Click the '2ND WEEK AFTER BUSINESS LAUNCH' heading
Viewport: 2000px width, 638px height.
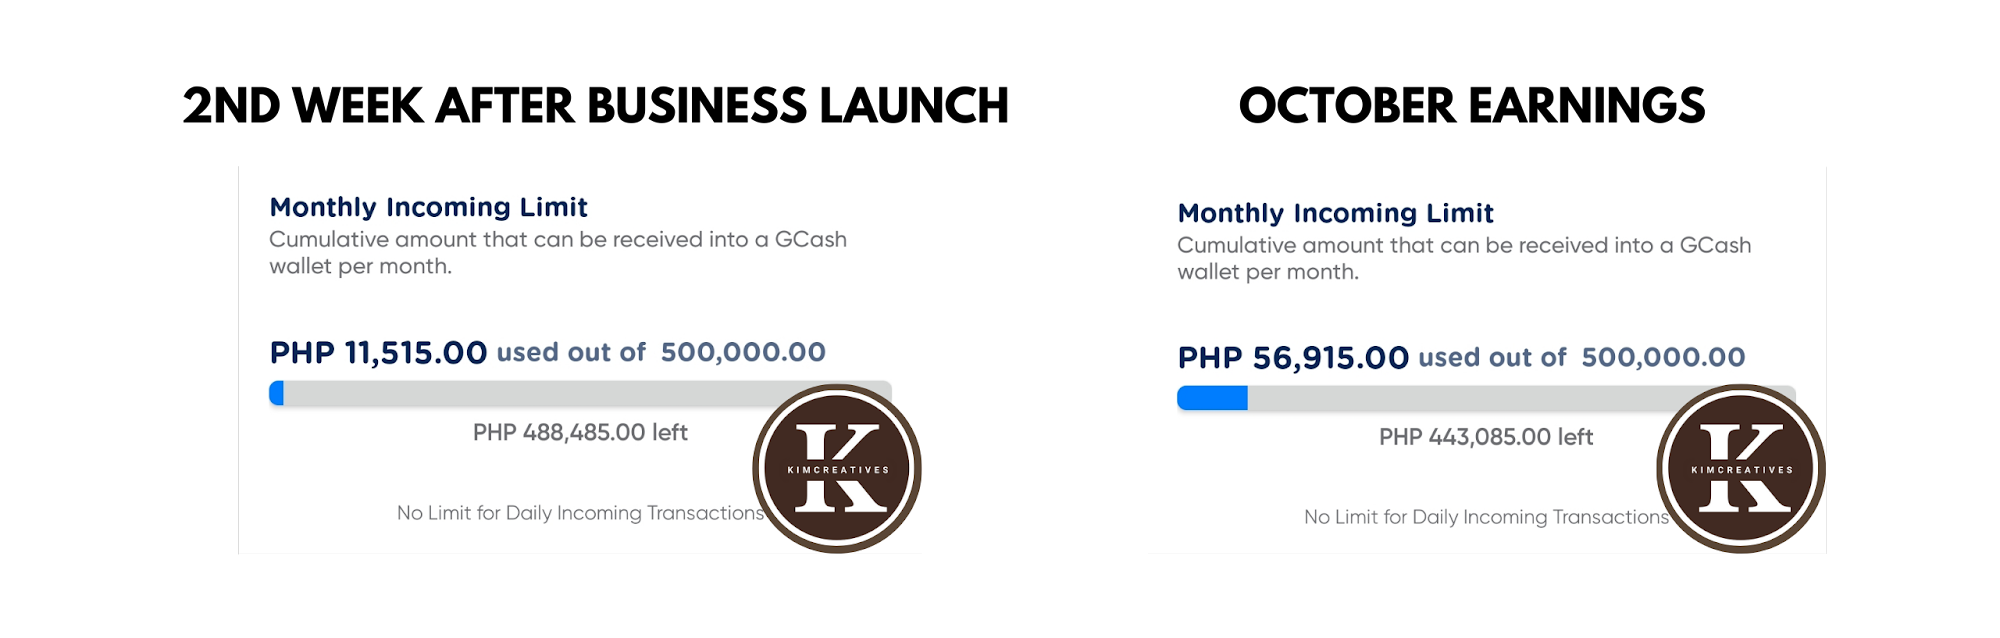click(596, 106)
